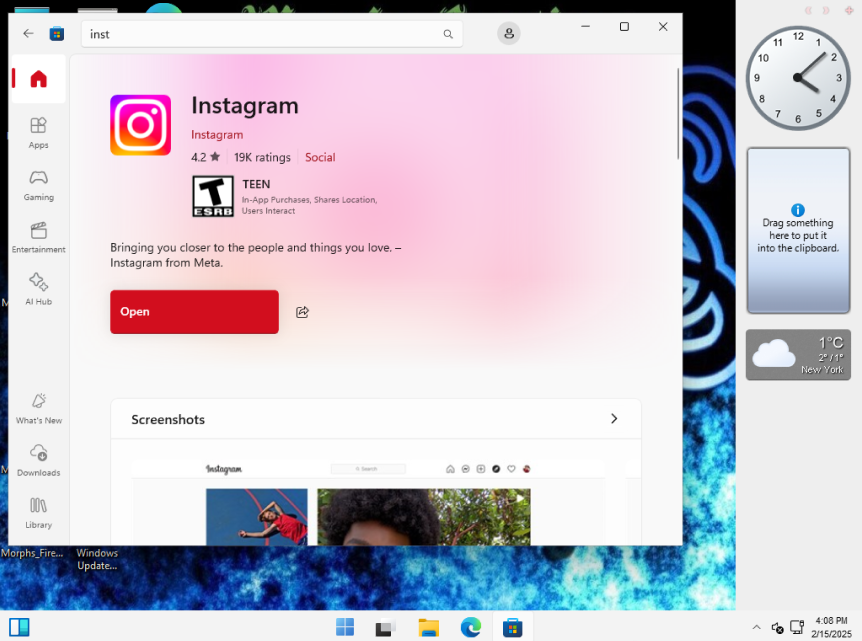Open the Entertainment section in the sidebar
Image resolution: width=862 pixels, height=641 pixels.
point(38,237)
